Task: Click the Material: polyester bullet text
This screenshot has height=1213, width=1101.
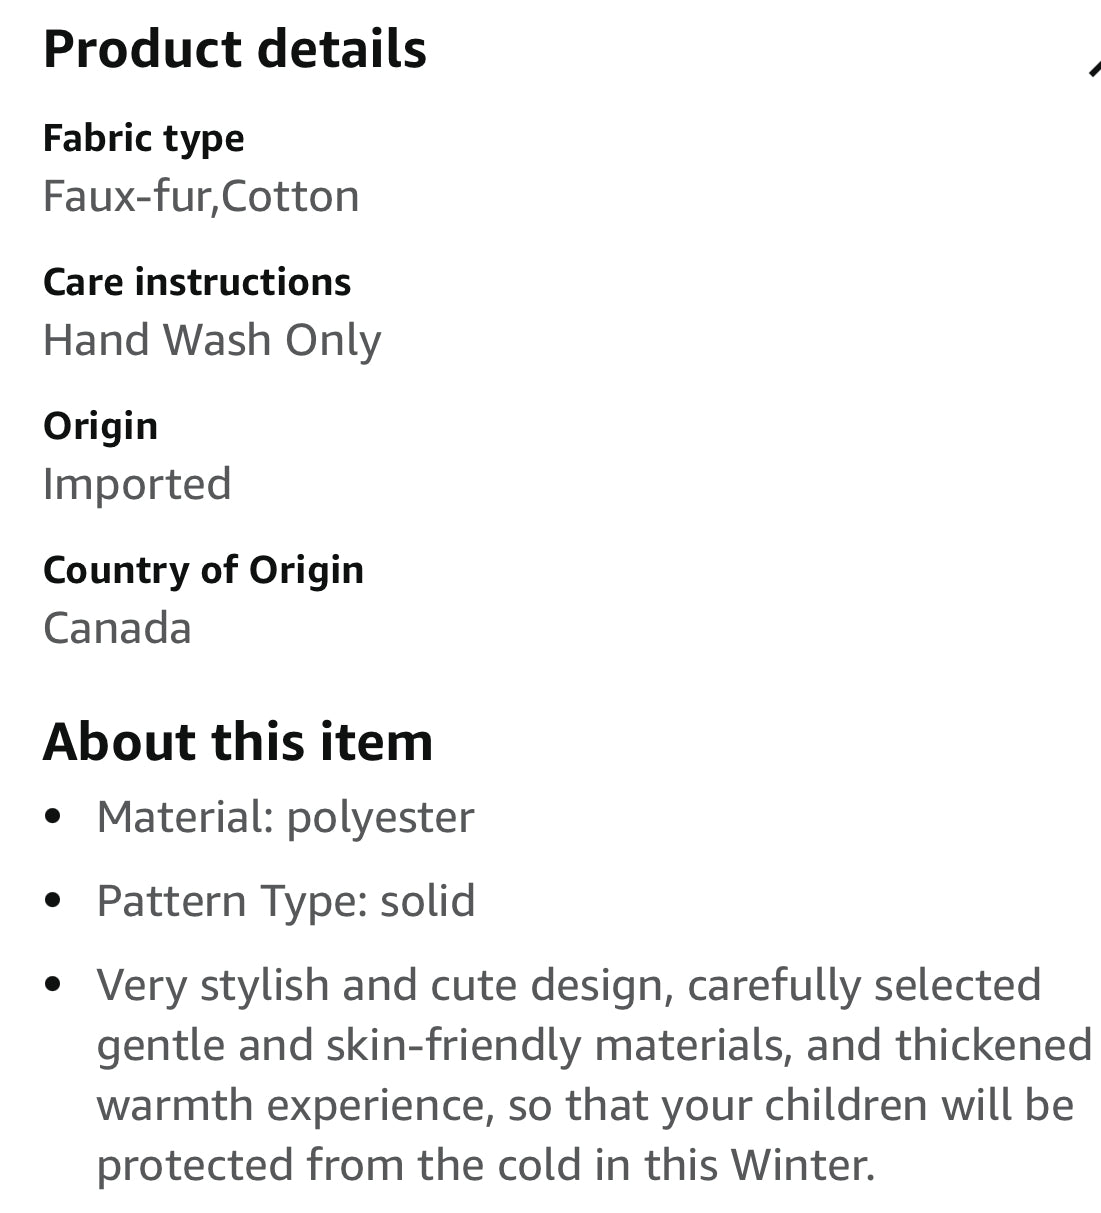Action: (285, 817)
